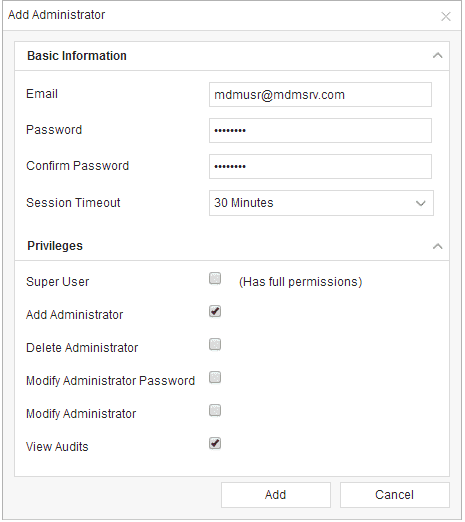Image resolution: width=465 pixels, height=522 pixels.
Task: Enable the Super User checkbox
Action: pyautogui.click(x=215, y=278)
